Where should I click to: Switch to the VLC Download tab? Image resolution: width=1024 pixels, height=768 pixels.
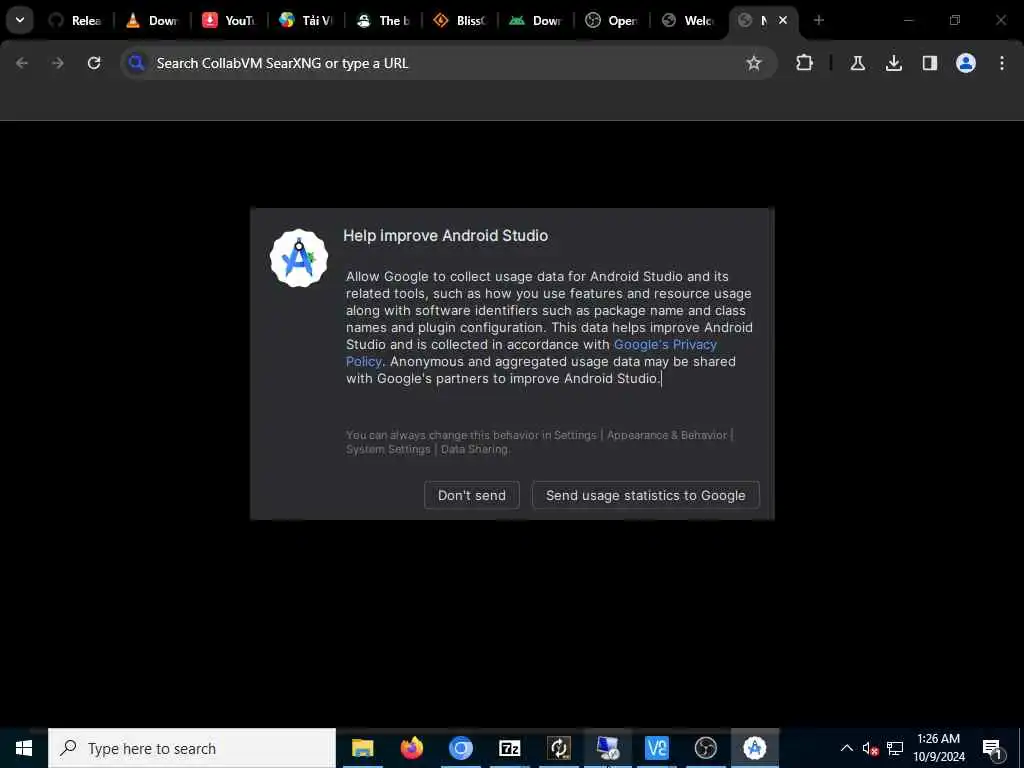pos(152,20)
